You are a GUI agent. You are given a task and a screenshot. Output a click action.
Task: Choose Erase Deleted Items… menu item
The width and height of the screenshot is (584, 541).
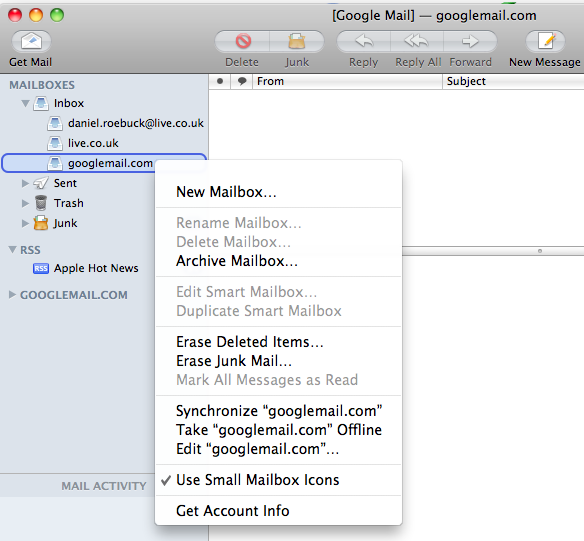click(x=279, y=342)
